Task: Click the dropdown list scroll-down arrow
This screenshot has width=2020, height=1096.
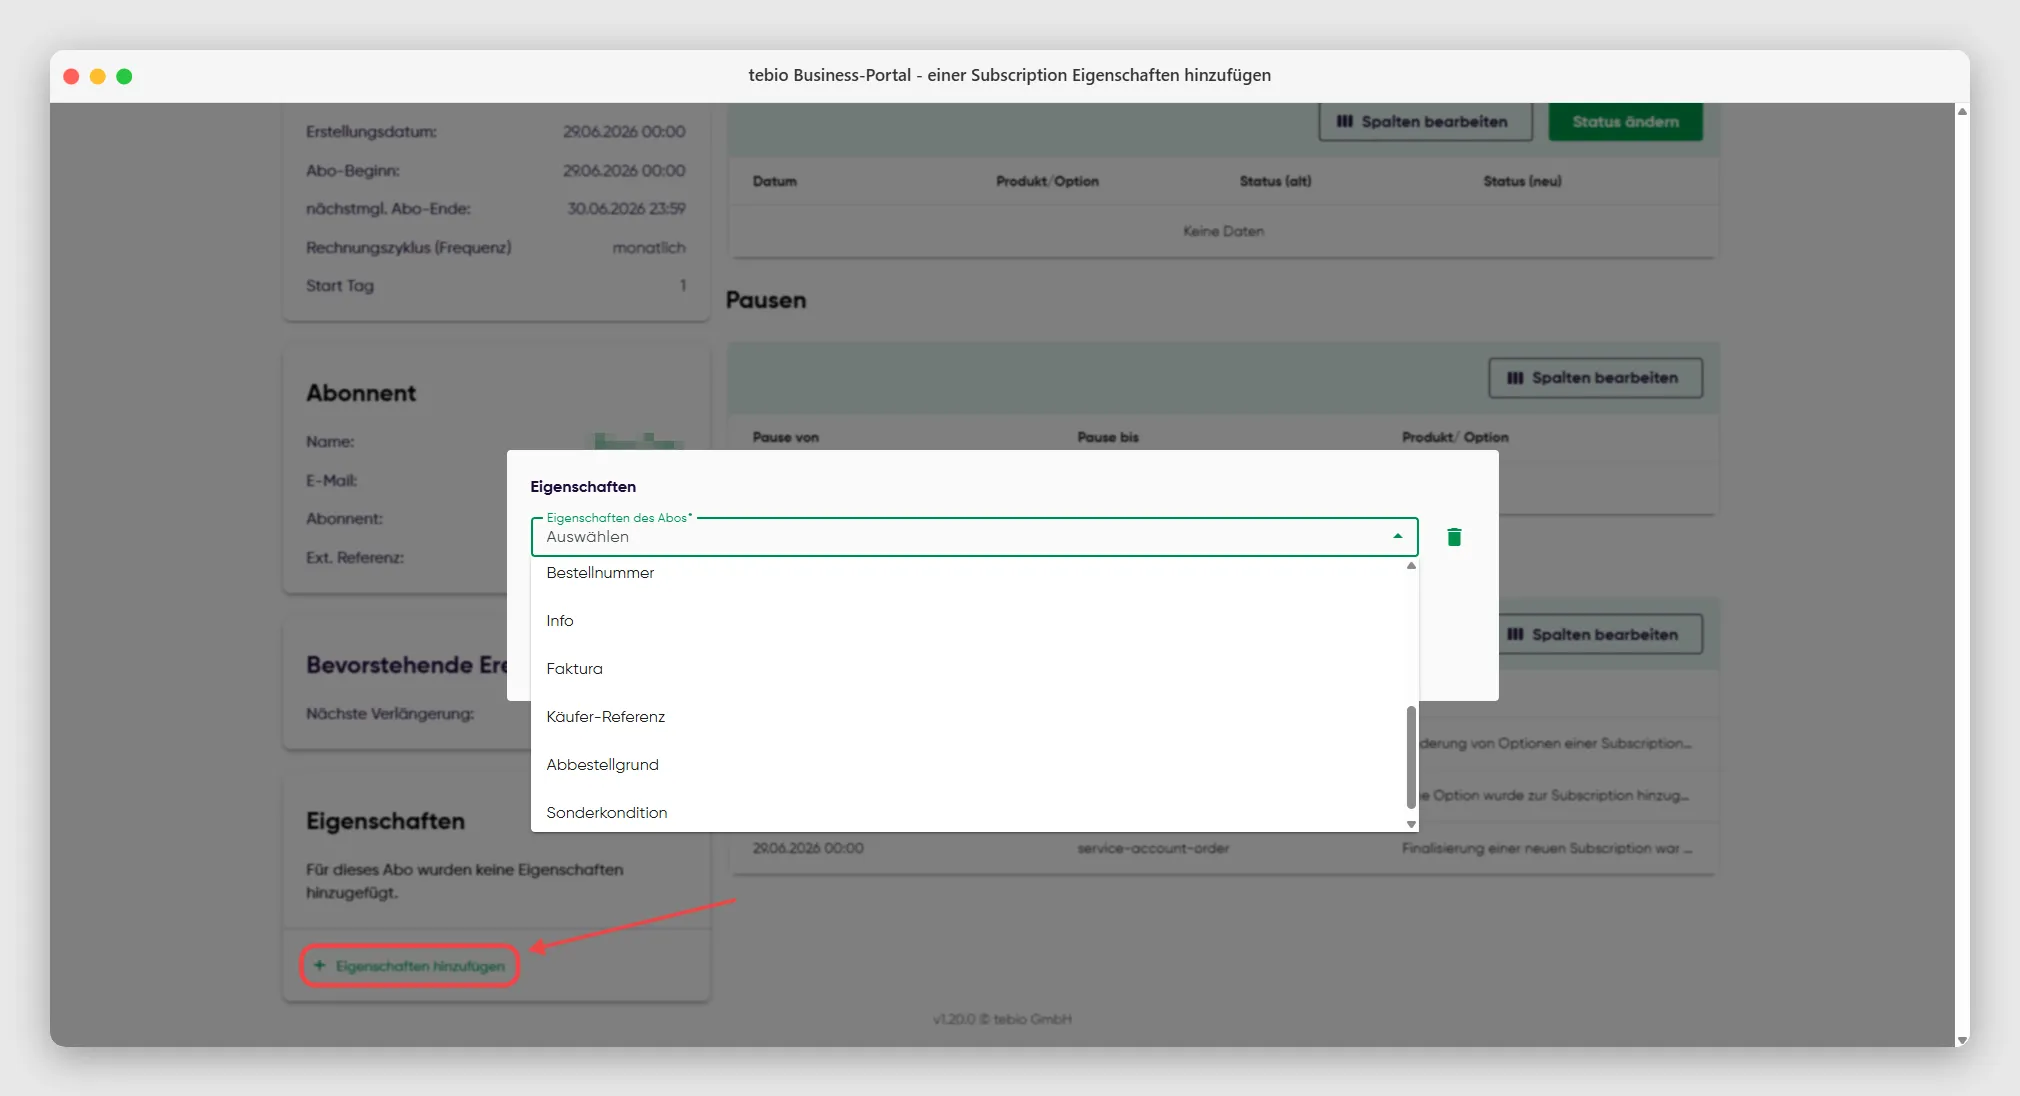Action: click(1411, 824)
